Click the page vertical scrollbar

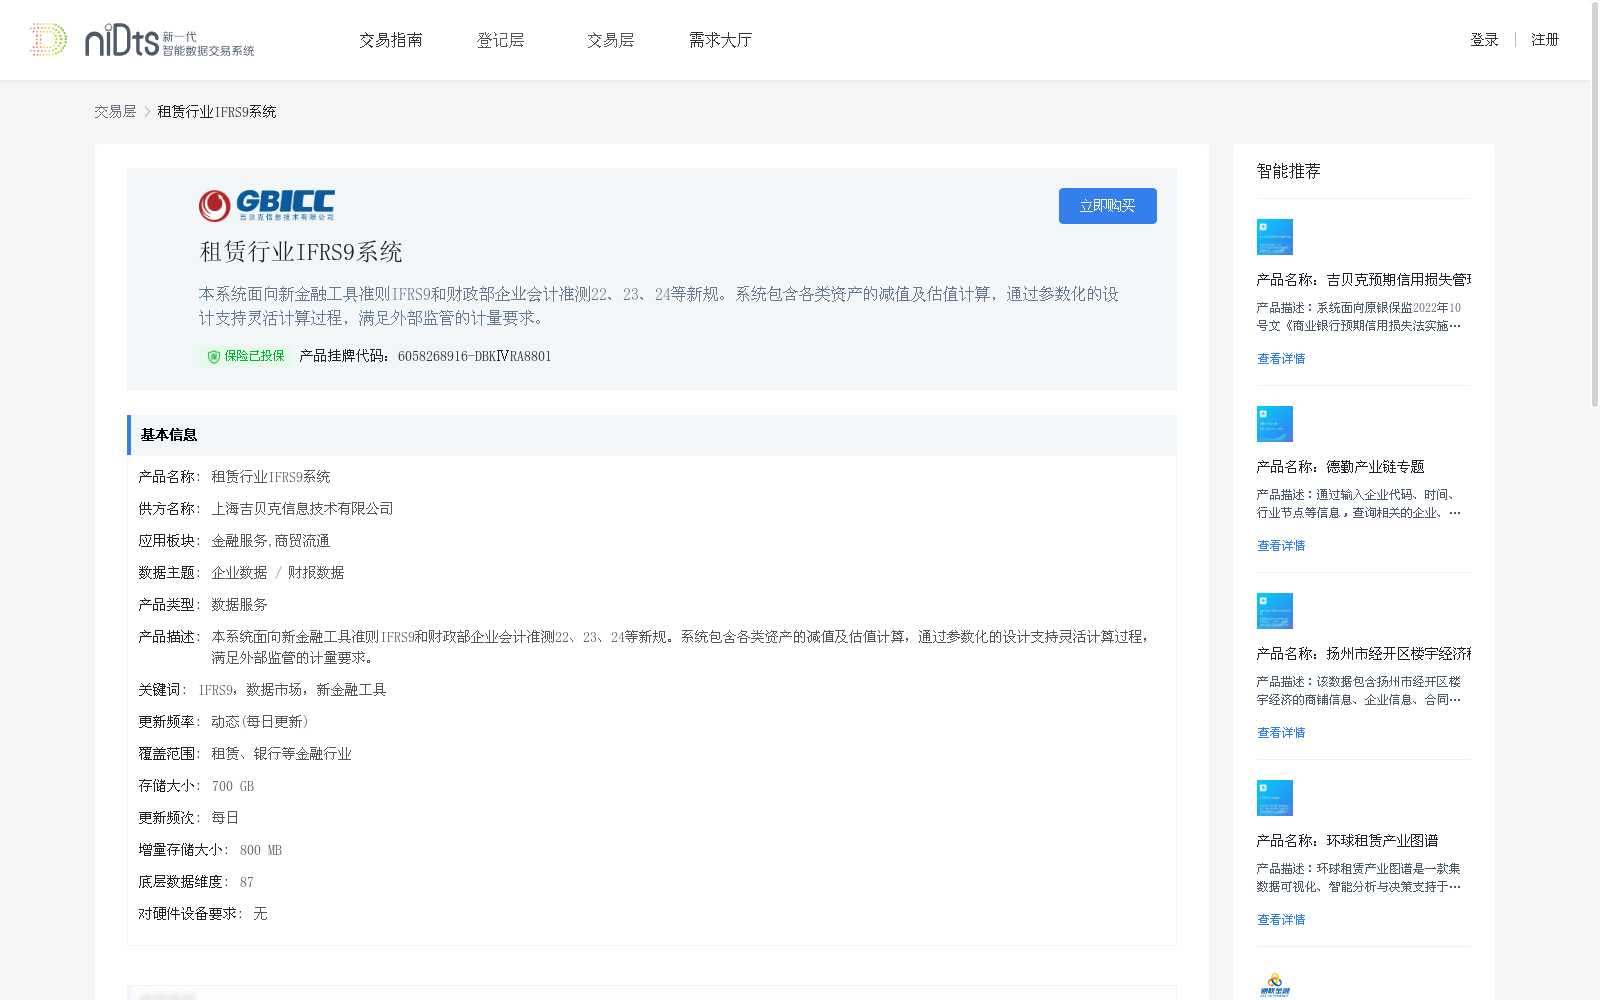[1595, 205]
